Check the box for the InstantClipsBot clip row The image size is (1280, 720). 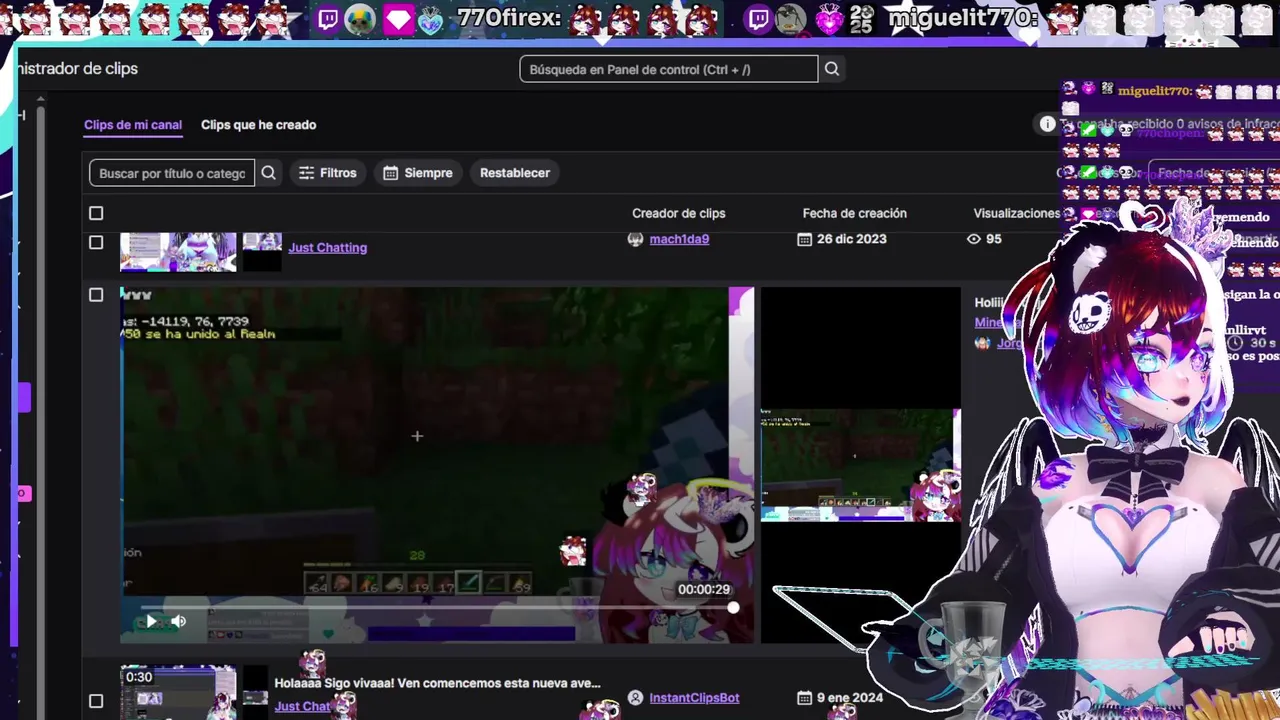96,701
